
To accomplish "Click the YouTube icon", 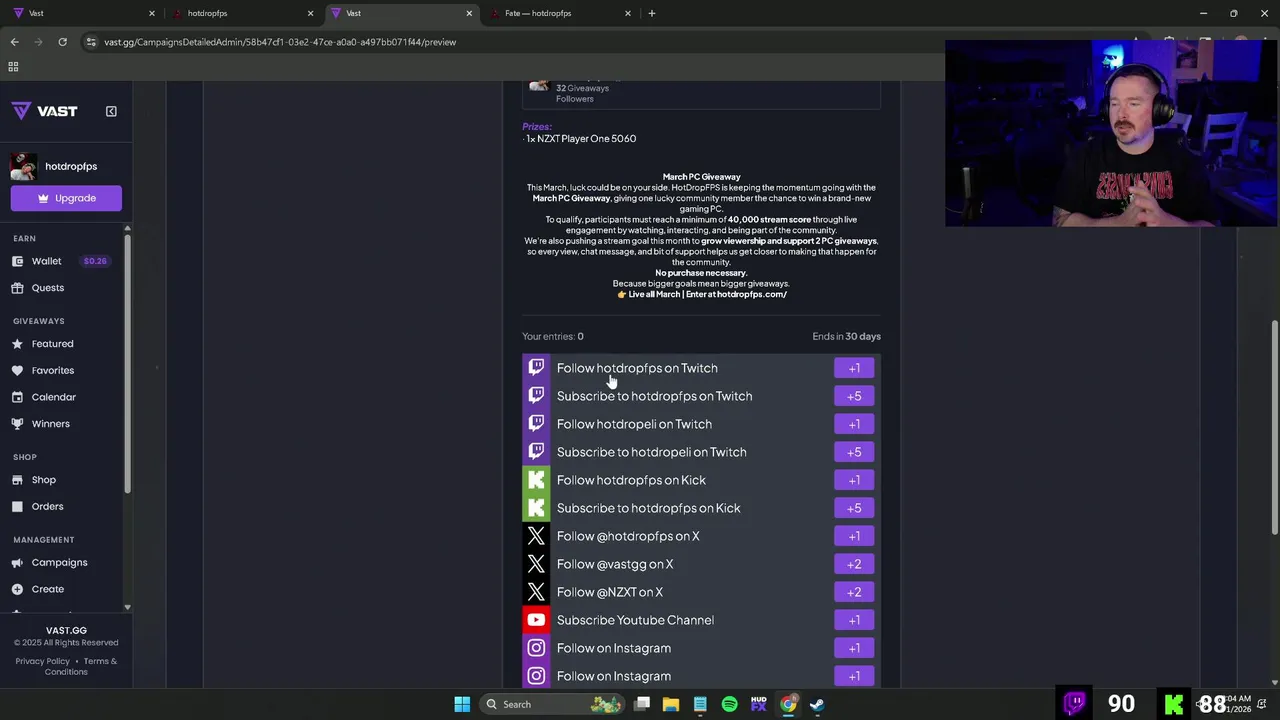I will coord(536,620).
